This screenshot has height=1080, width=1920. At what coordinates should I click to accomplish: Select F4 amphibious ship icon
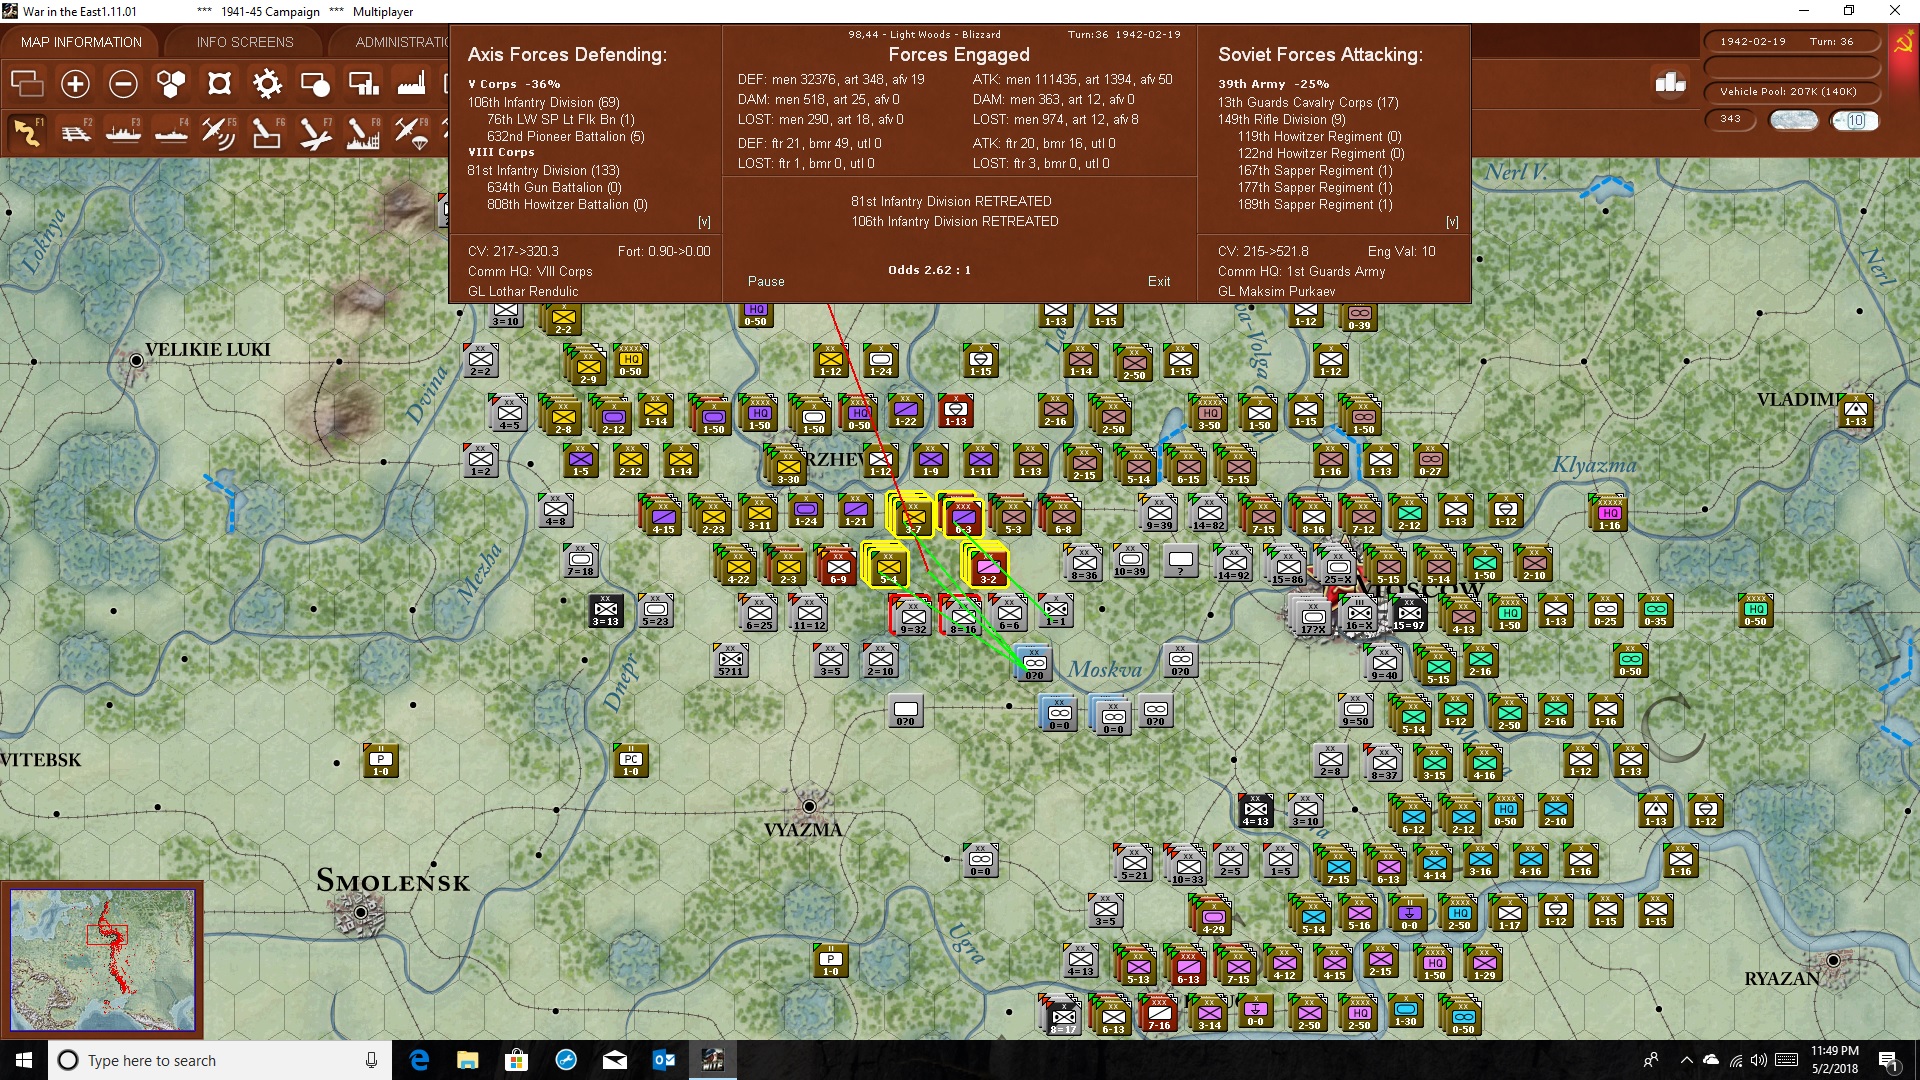click(x=171, y=133)
